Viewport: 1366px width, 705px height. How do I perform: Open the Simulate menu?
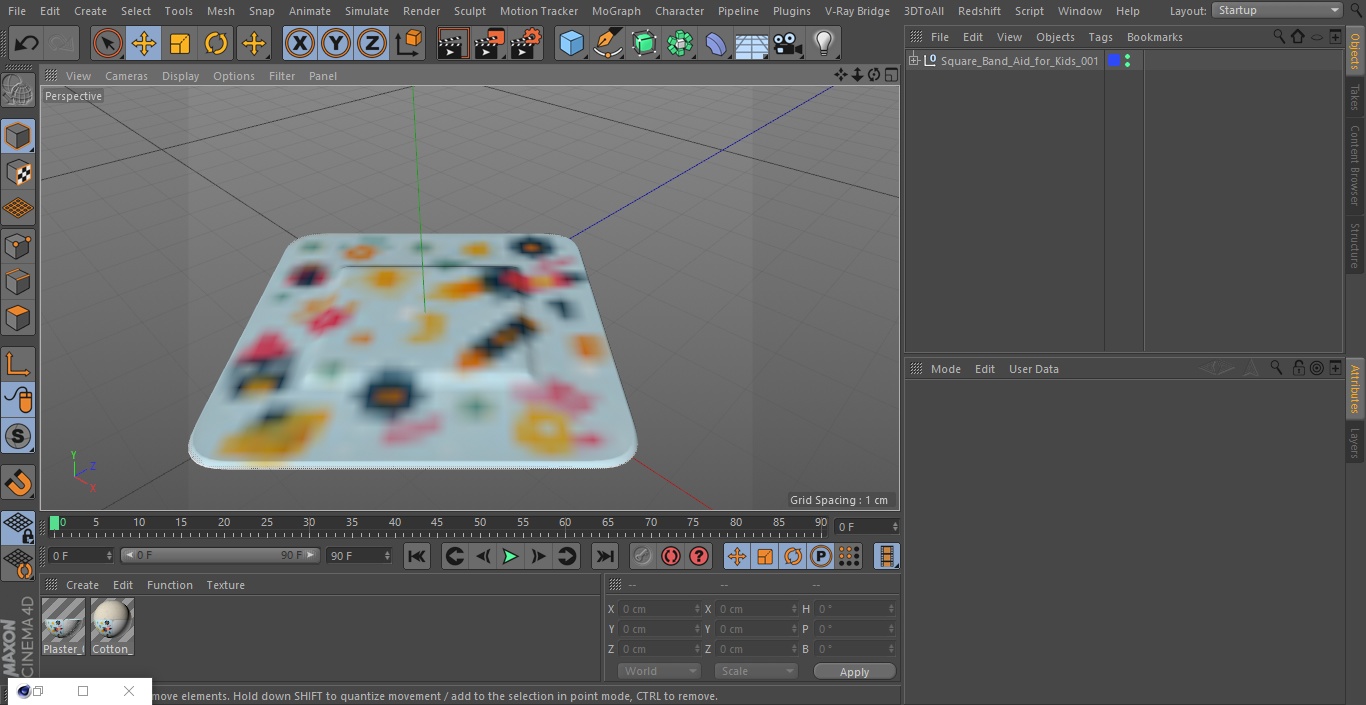click(366, 11)
